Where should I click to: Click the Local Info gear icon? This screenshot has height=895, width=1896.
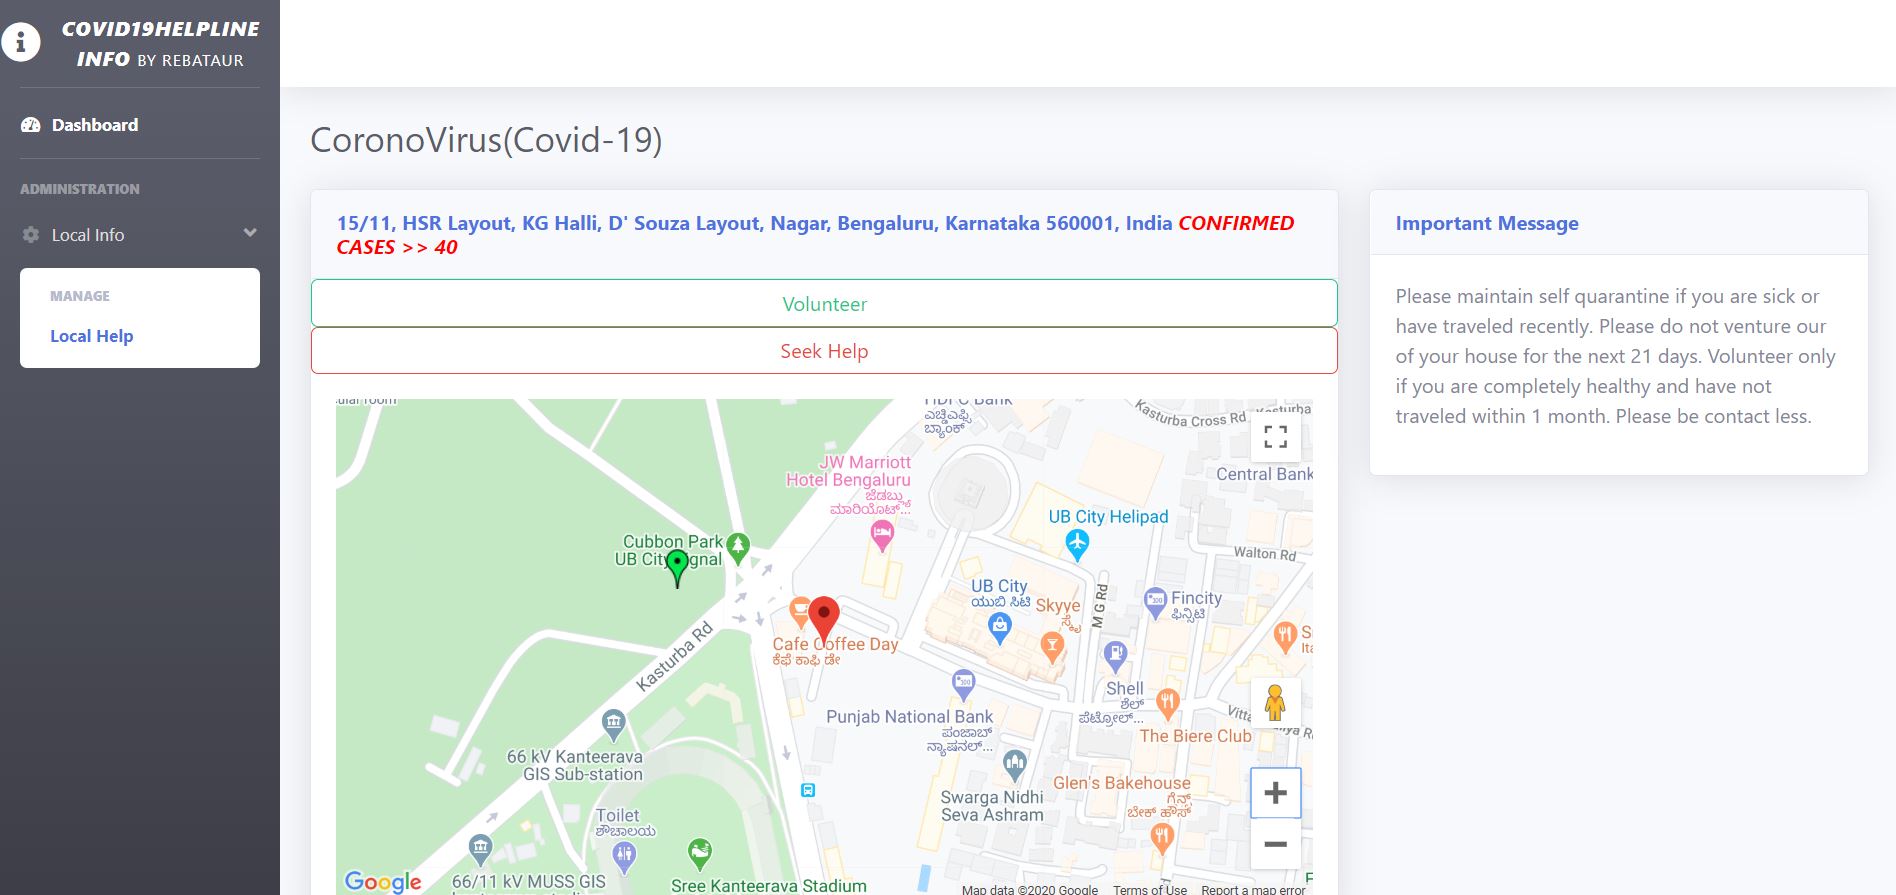31,235
